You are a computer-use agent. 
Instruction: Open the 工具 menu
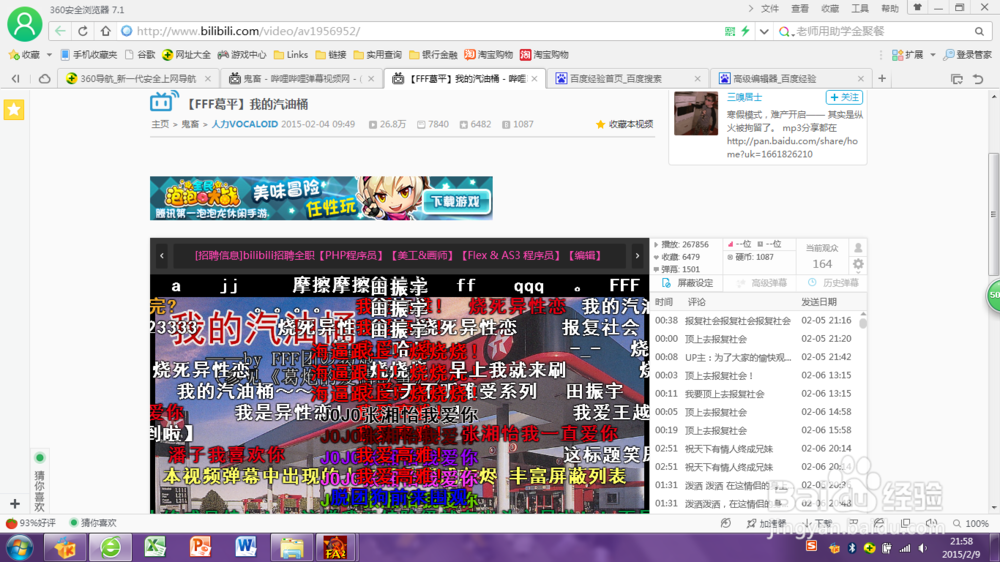coord(860,9)
